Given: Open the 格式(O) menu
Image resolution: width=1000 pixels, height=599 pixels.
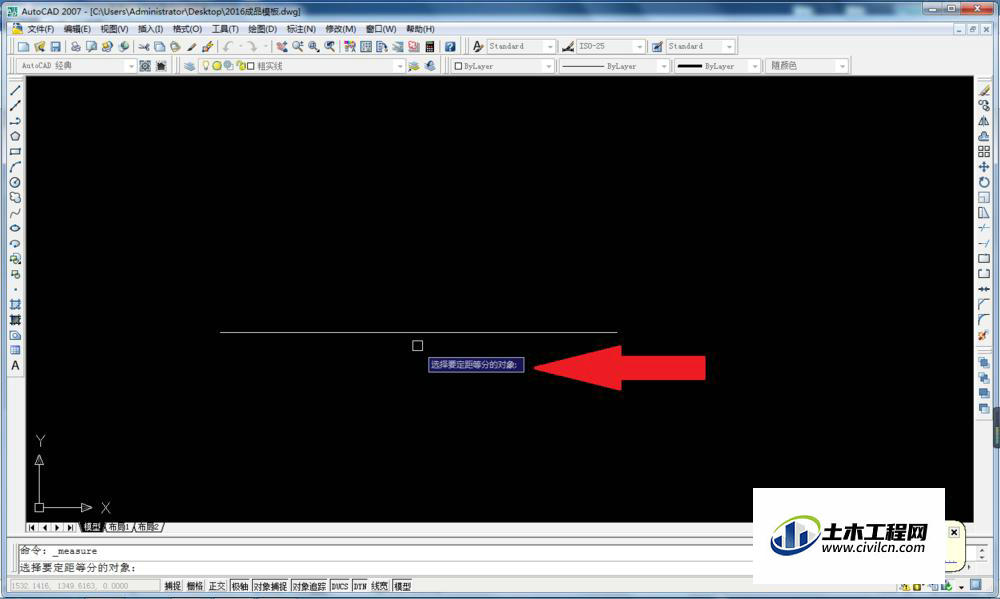Looking at the screenshot, I should point(187,29).
